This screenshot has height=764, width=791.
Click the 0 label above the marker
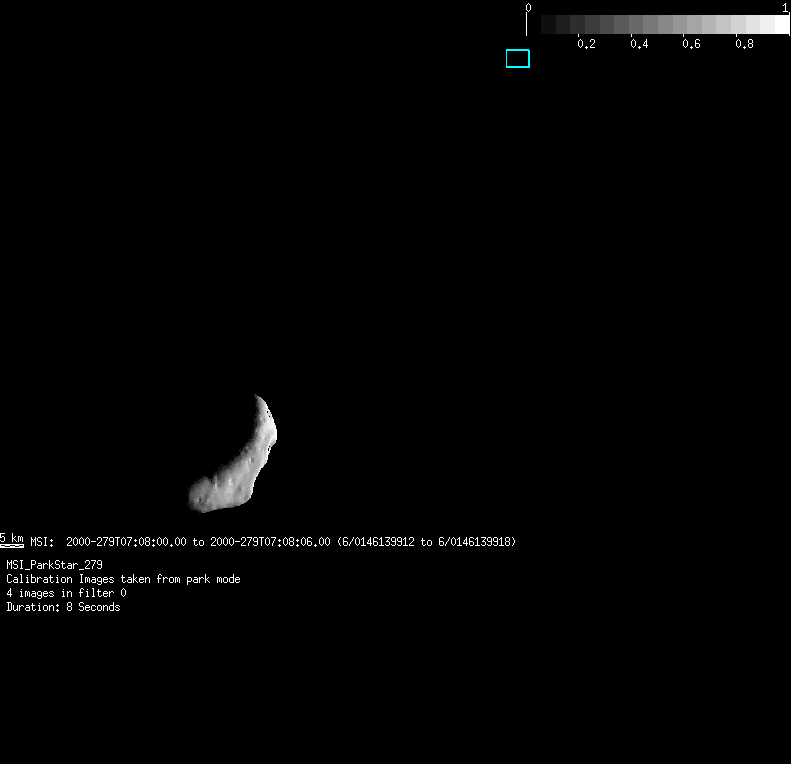click(528, 7)
